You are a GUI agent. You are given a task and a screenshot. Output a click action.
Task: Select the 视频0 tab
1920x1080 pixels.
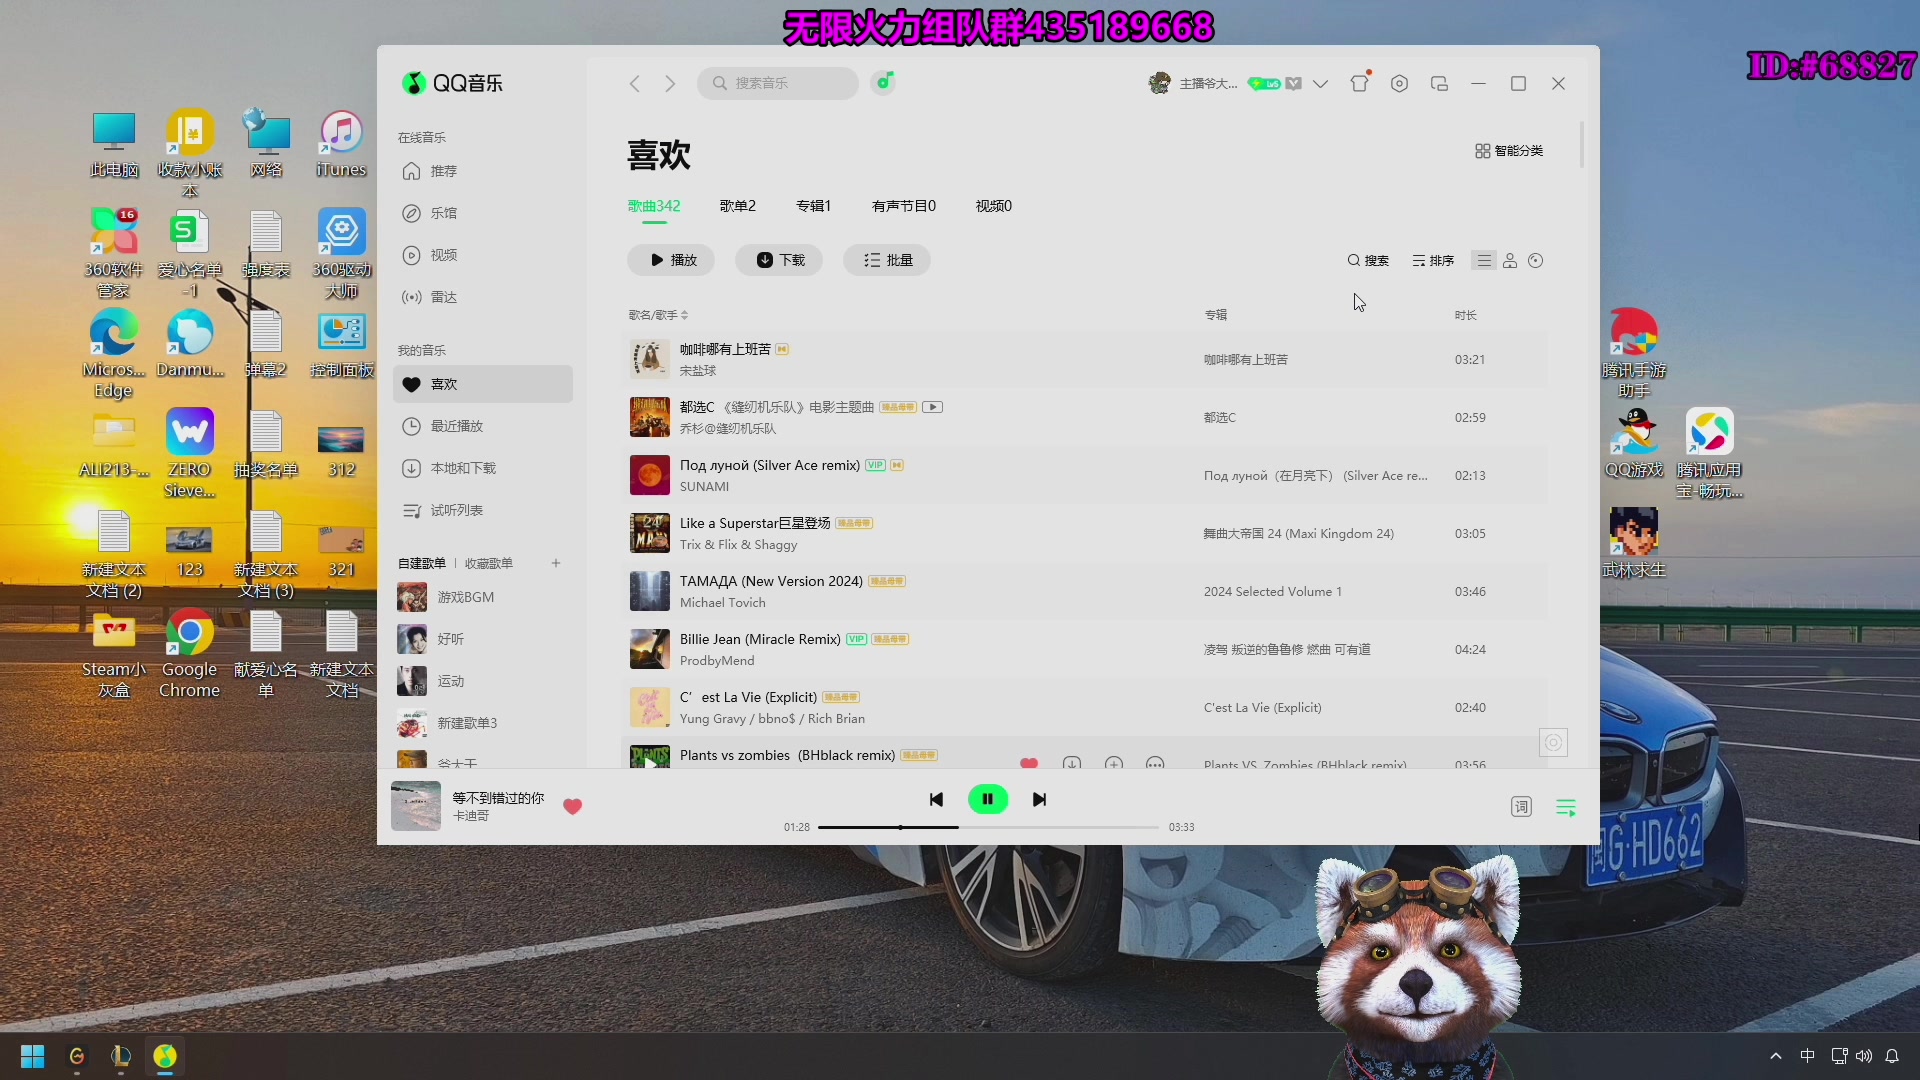[x=994, y=206]
